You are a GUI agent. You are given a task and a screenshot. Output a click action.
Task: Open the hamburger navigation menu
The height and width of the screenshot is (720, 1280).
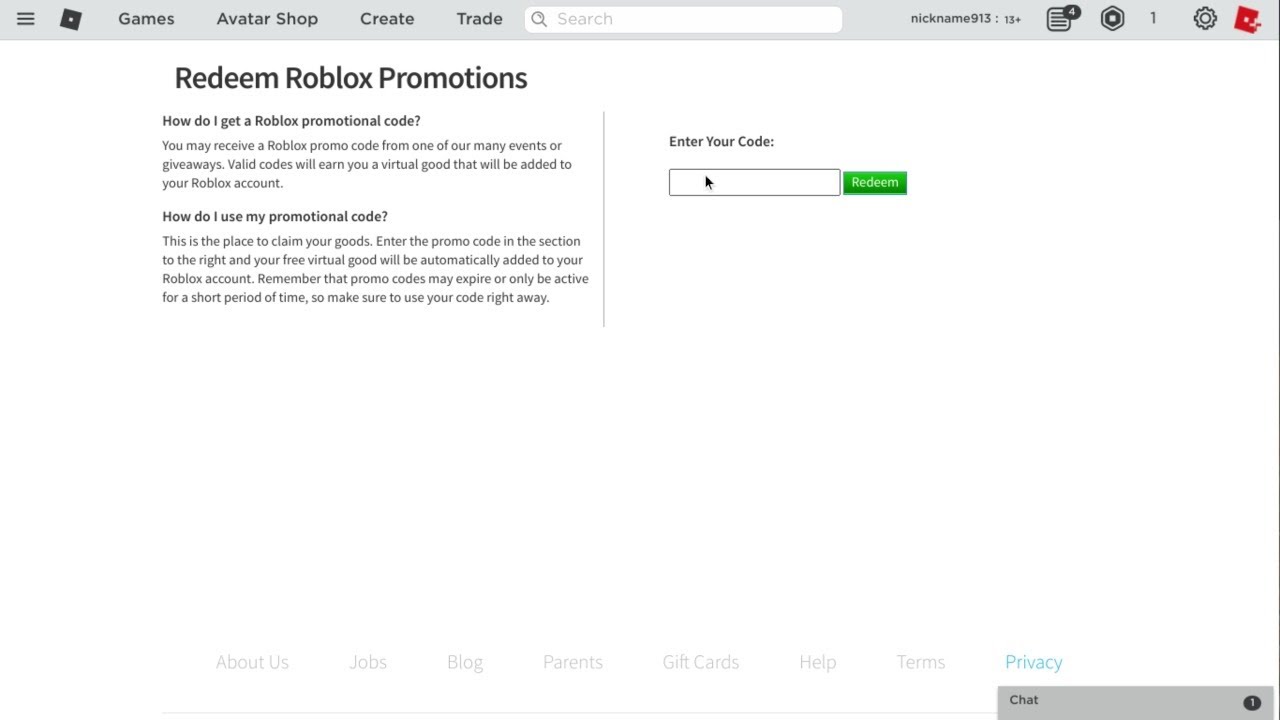click(x=26, y=19)
